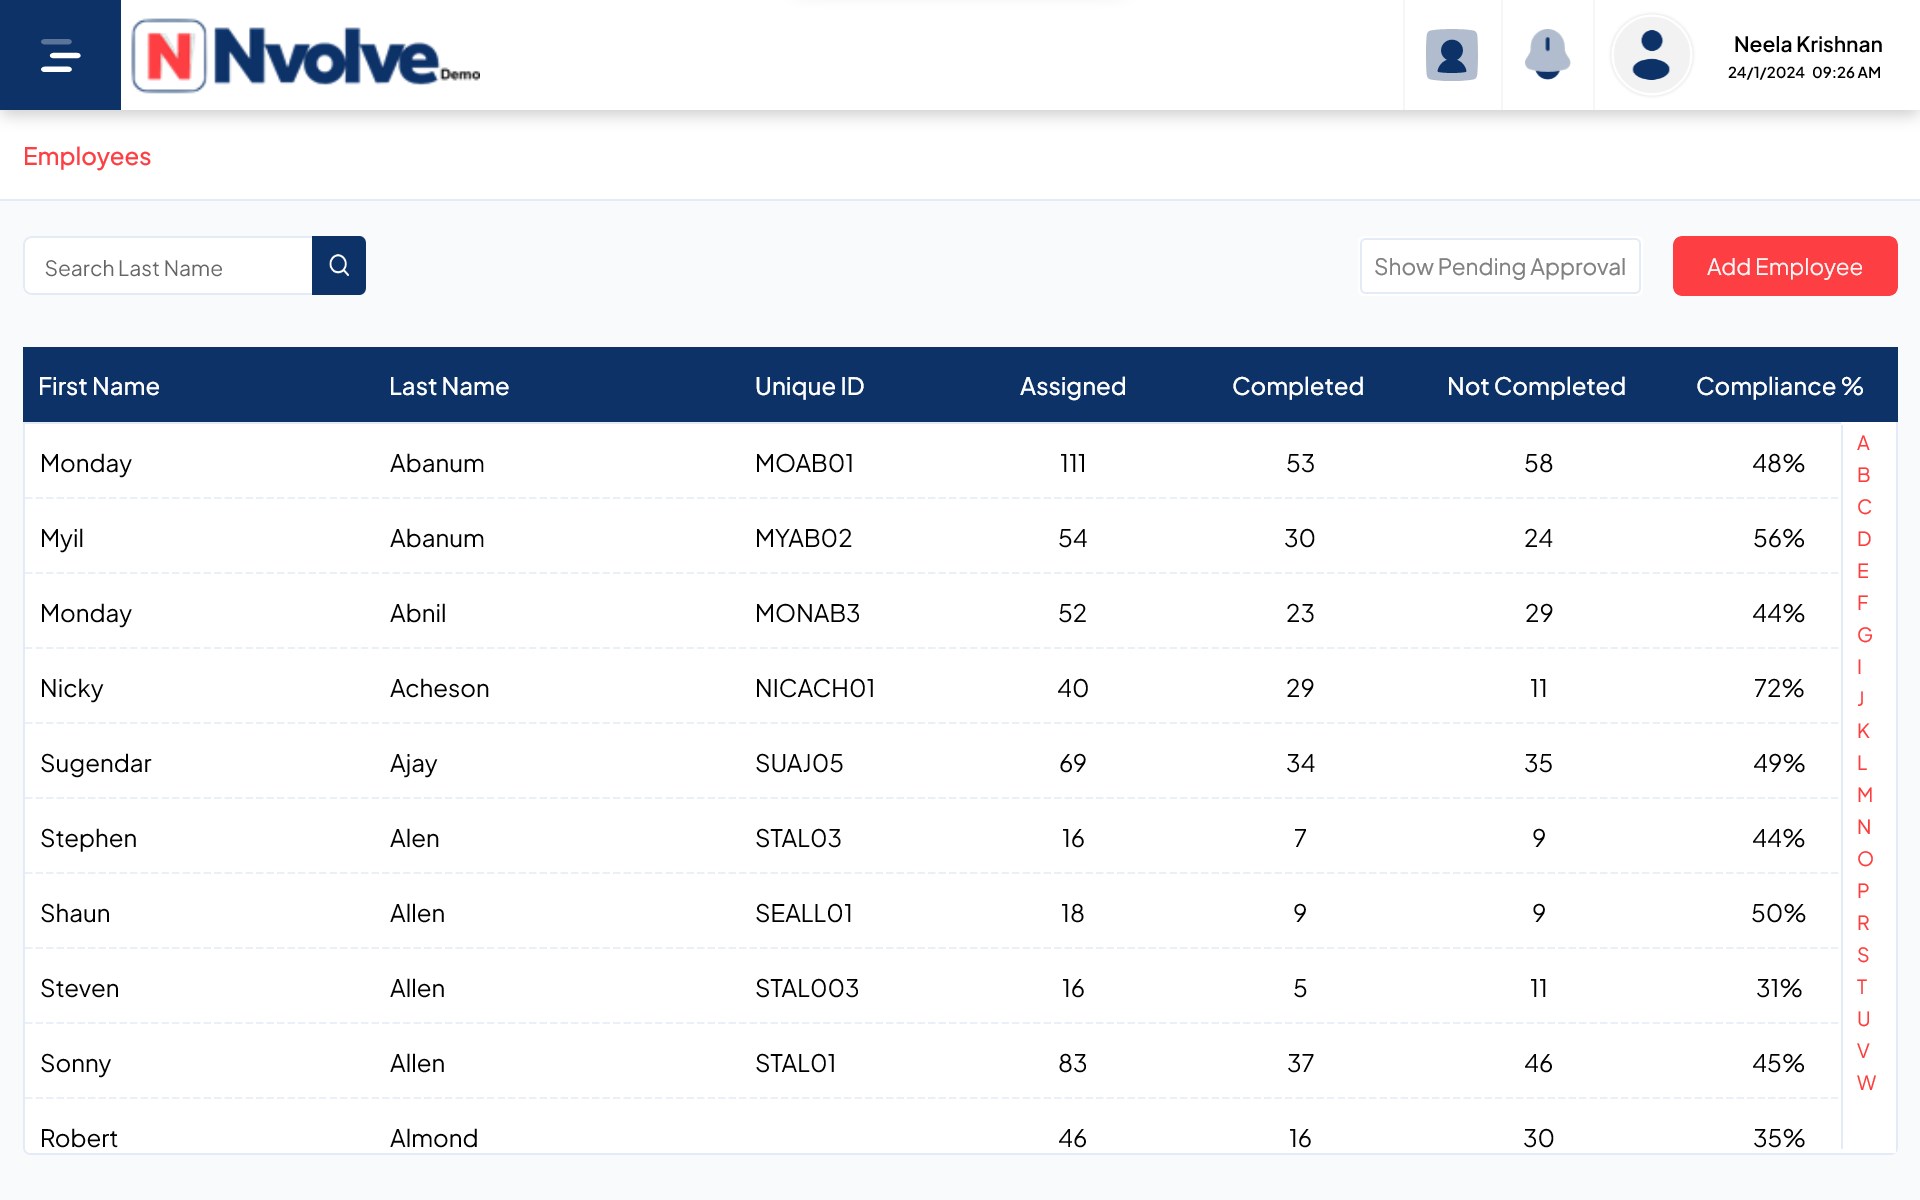
Task: Open the contacts card icon
Action: coord(1451,55)
